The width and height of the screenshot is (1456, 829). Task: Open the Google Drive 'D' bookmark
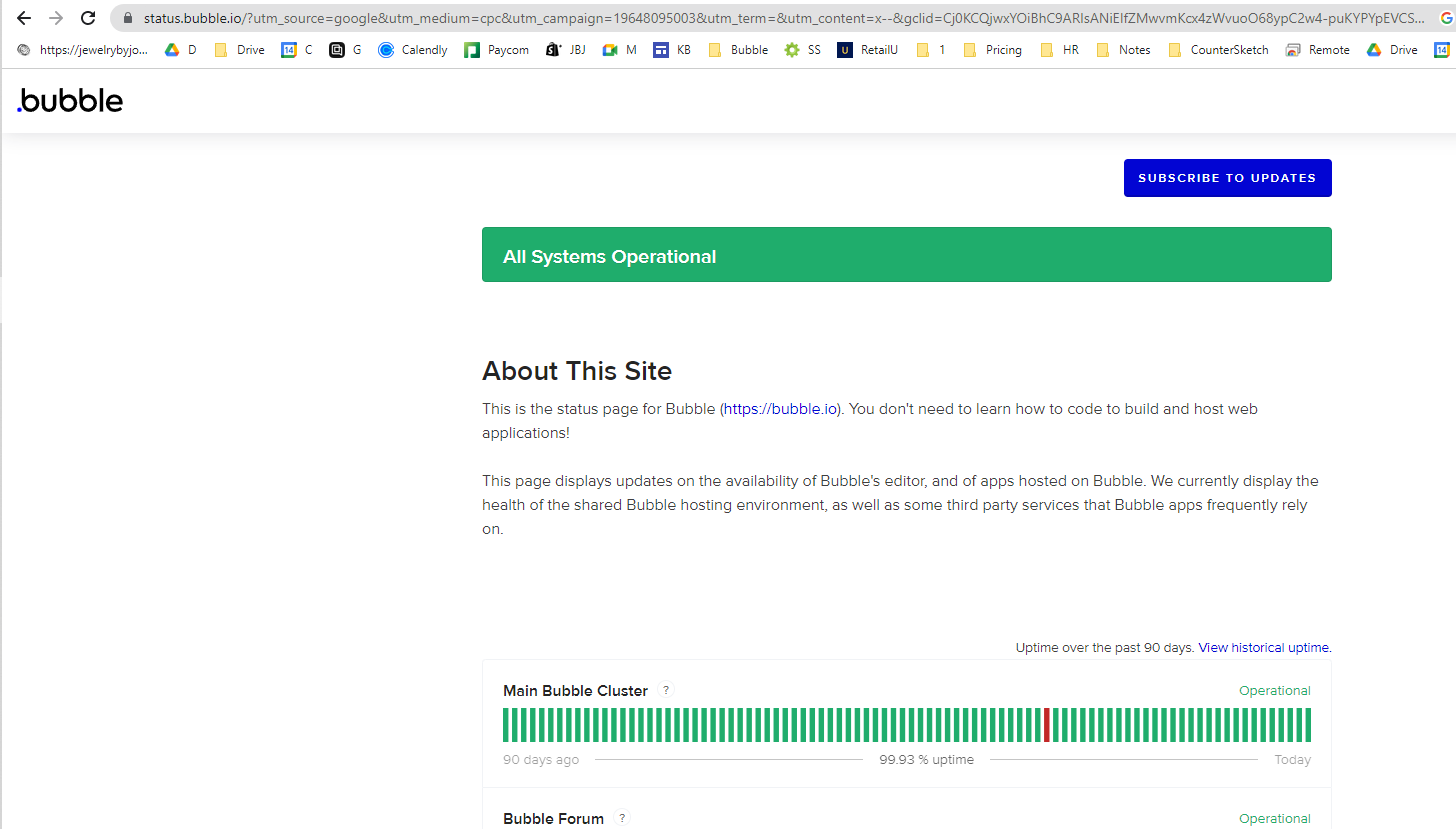click(x=181, y=50)
